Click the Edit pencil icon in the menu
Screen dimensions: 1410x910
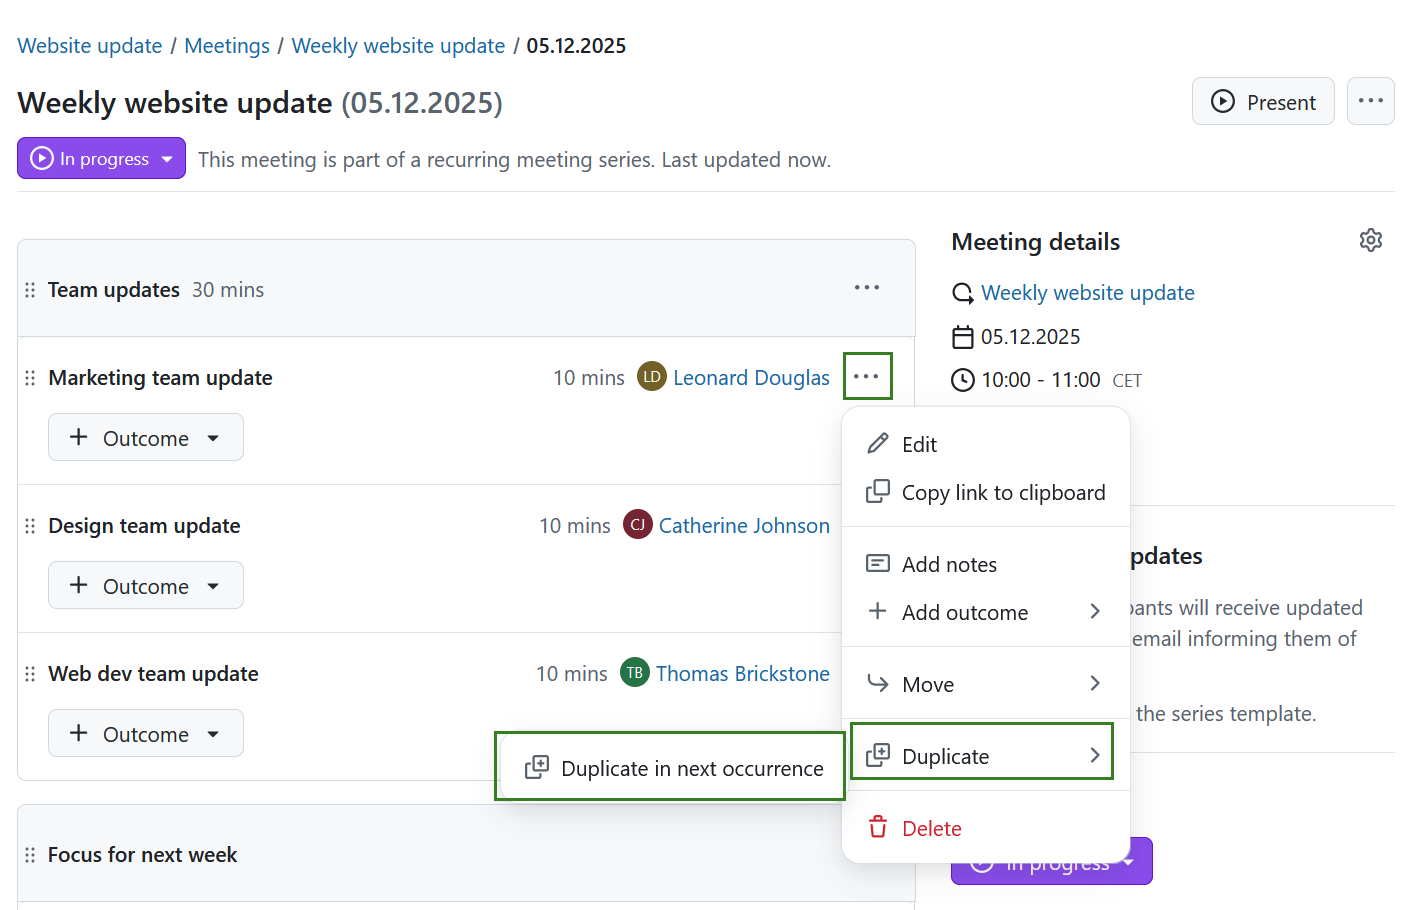[877, 443]
